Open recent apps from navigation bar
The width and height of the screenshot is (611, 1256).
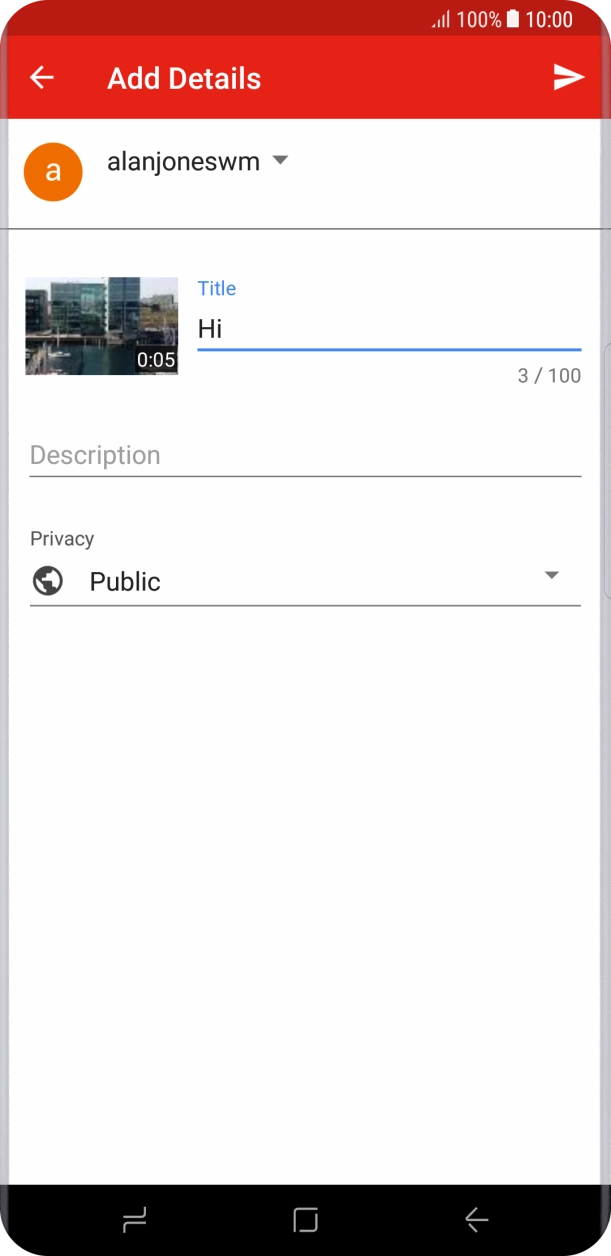[135, 1218]
